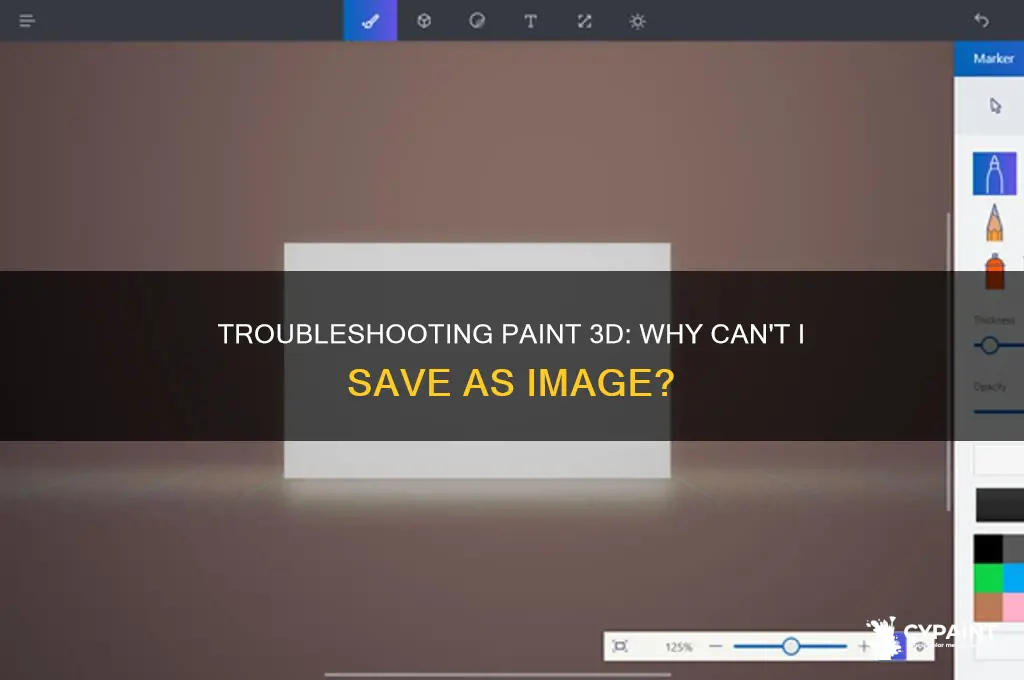Open the current dark color swatch
The width and height of the screenshot is (1024, 680).
point(1000,504)
